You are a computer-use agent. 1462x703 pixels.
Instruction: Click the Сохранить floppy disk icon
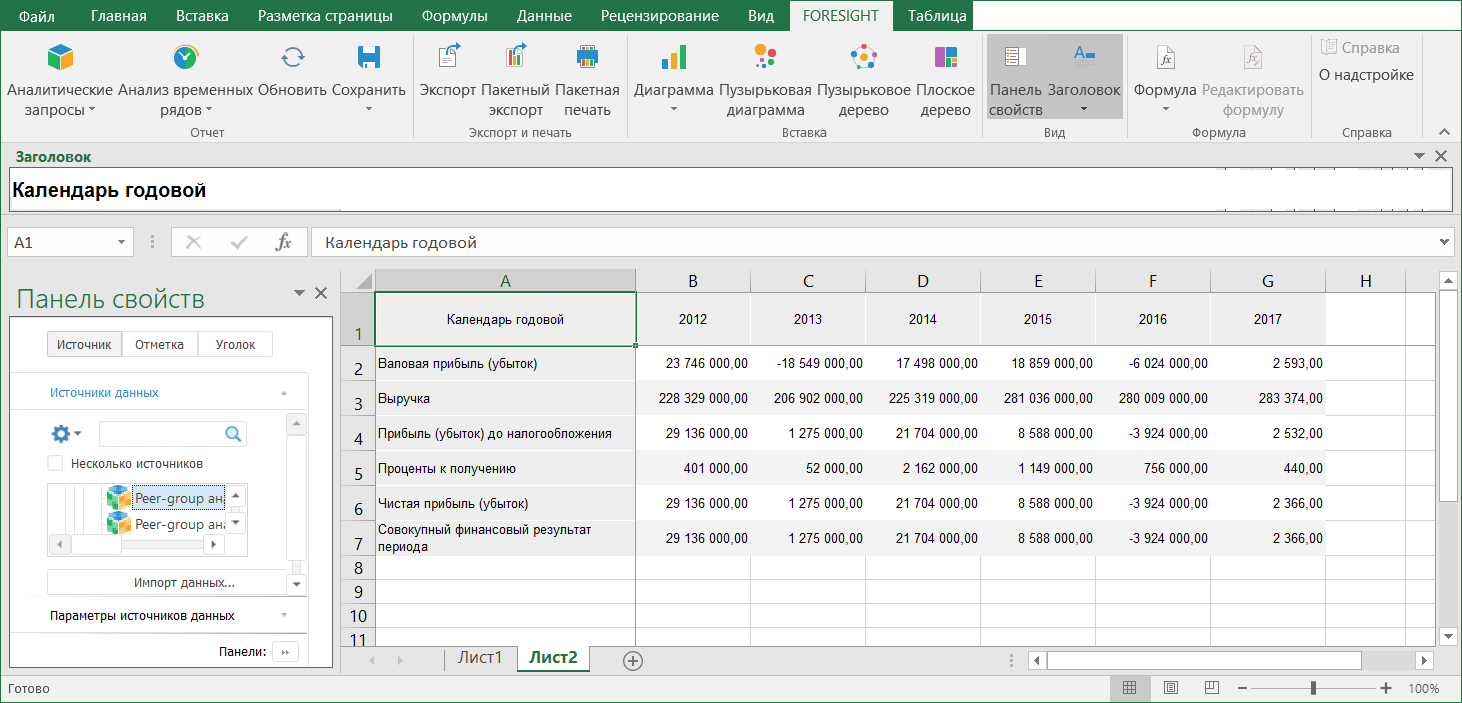pos(368,58)
